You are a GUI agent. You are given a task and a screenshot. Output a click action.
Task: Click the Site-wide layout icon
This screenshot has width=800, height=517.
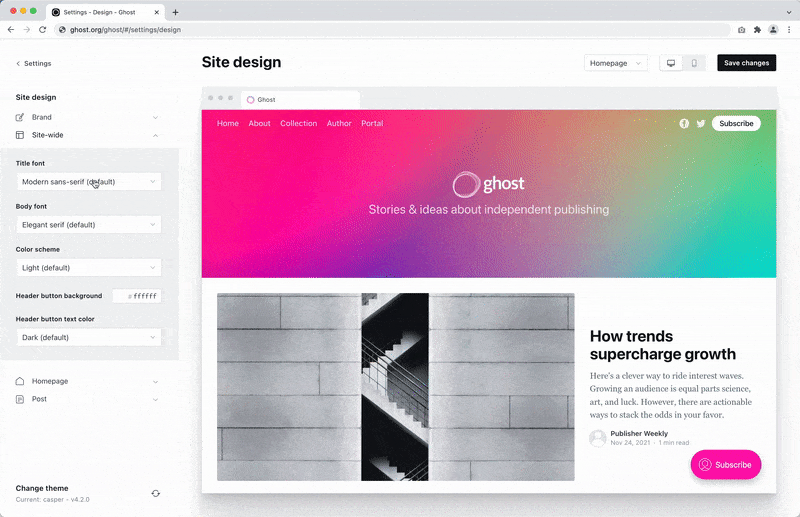coord(20,135)
